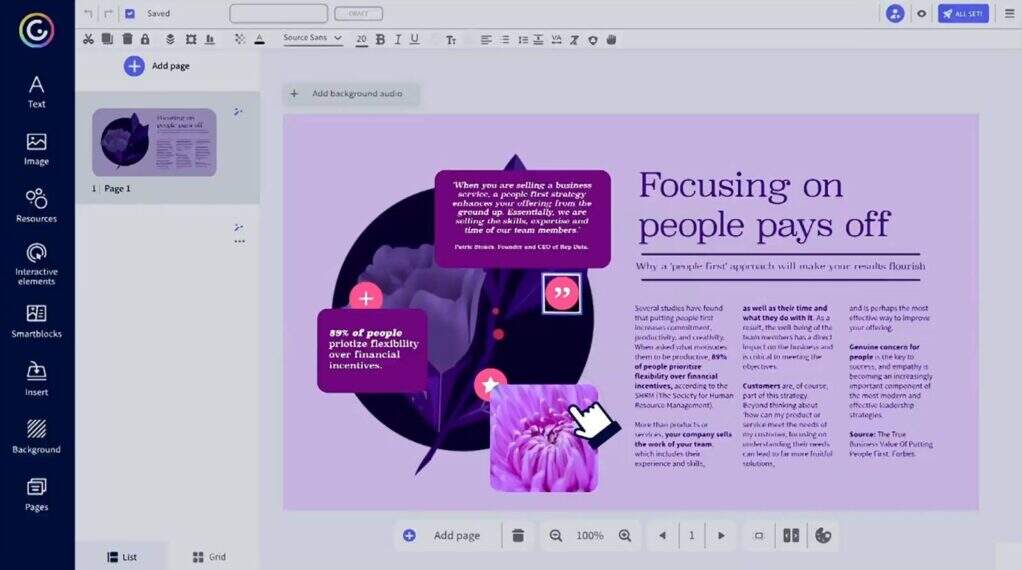Click the ALL SET! button
1022x570 pixels.
[962, 14]
